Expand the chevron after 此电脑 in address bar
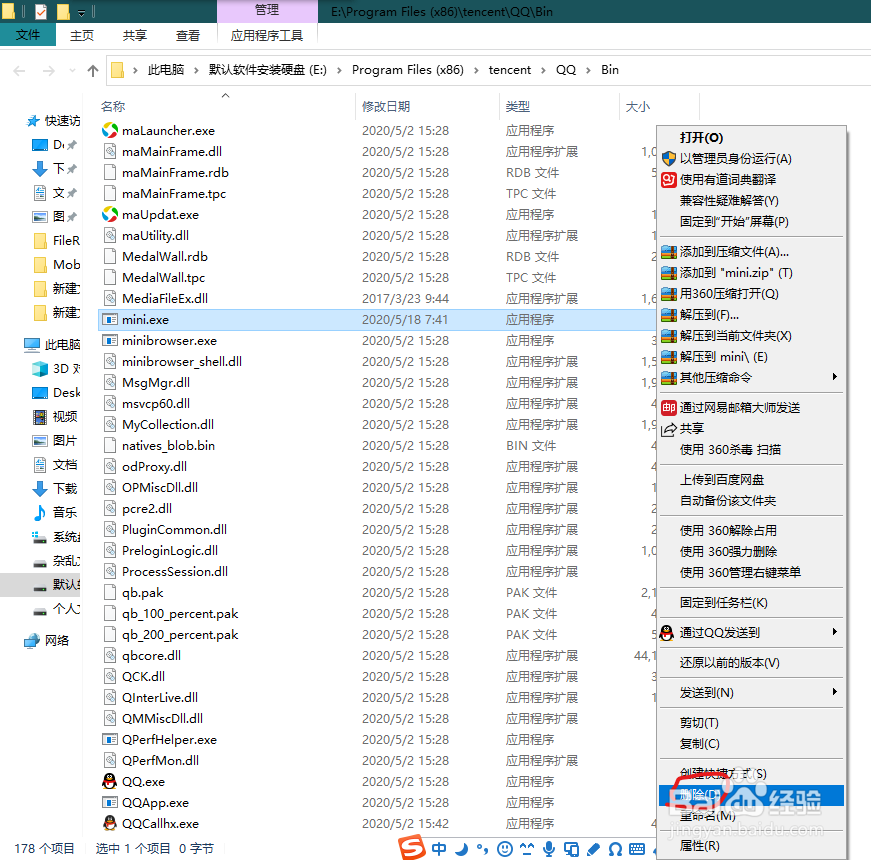Viewport: 871px width, 860px height. tap(196, 70)
